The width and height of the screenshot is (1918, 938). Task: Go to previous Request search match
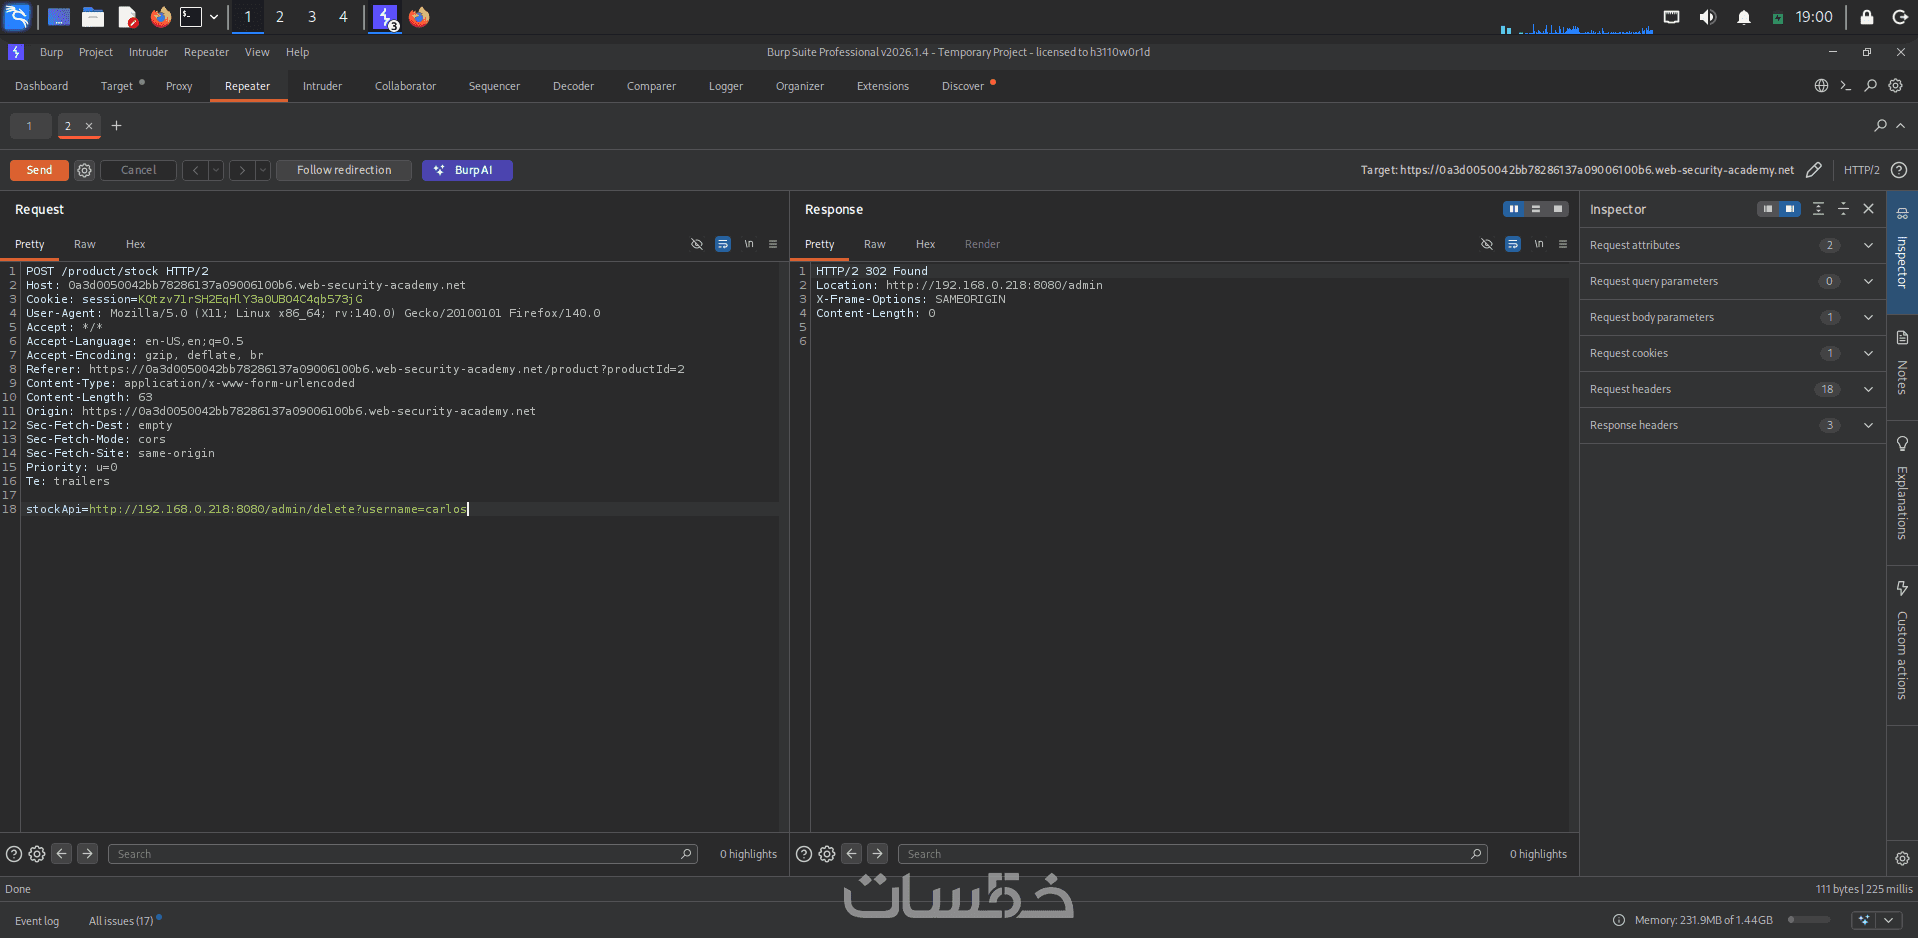coord(62,854)
